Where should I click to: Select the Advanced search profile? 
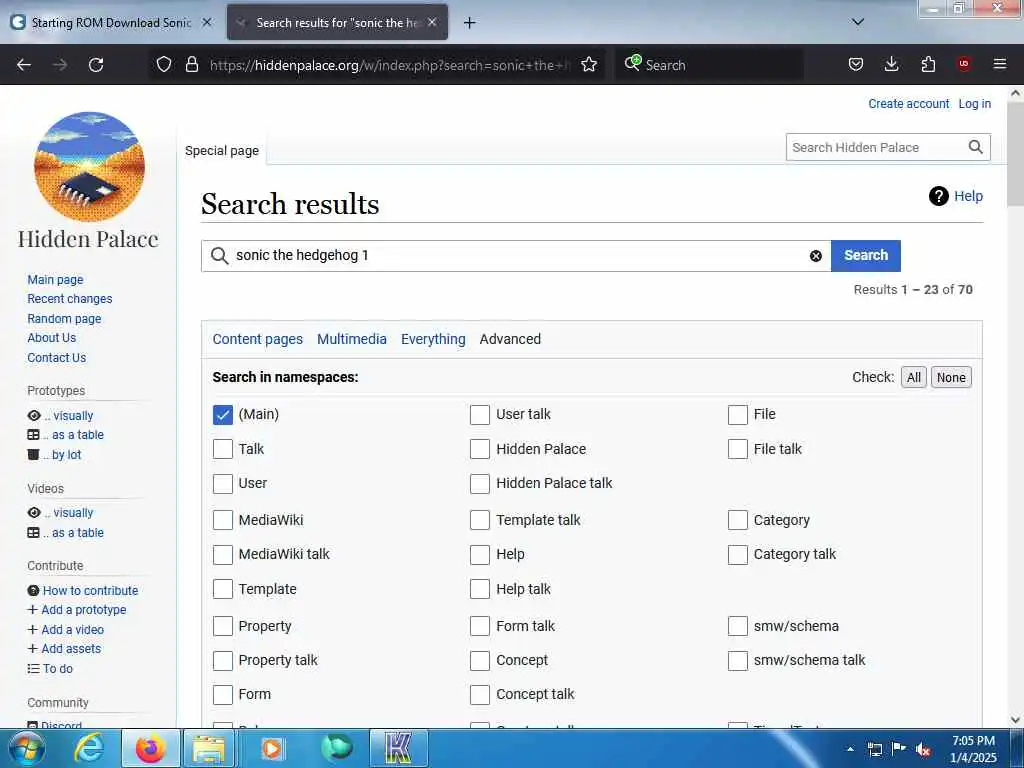coord(510,340)
